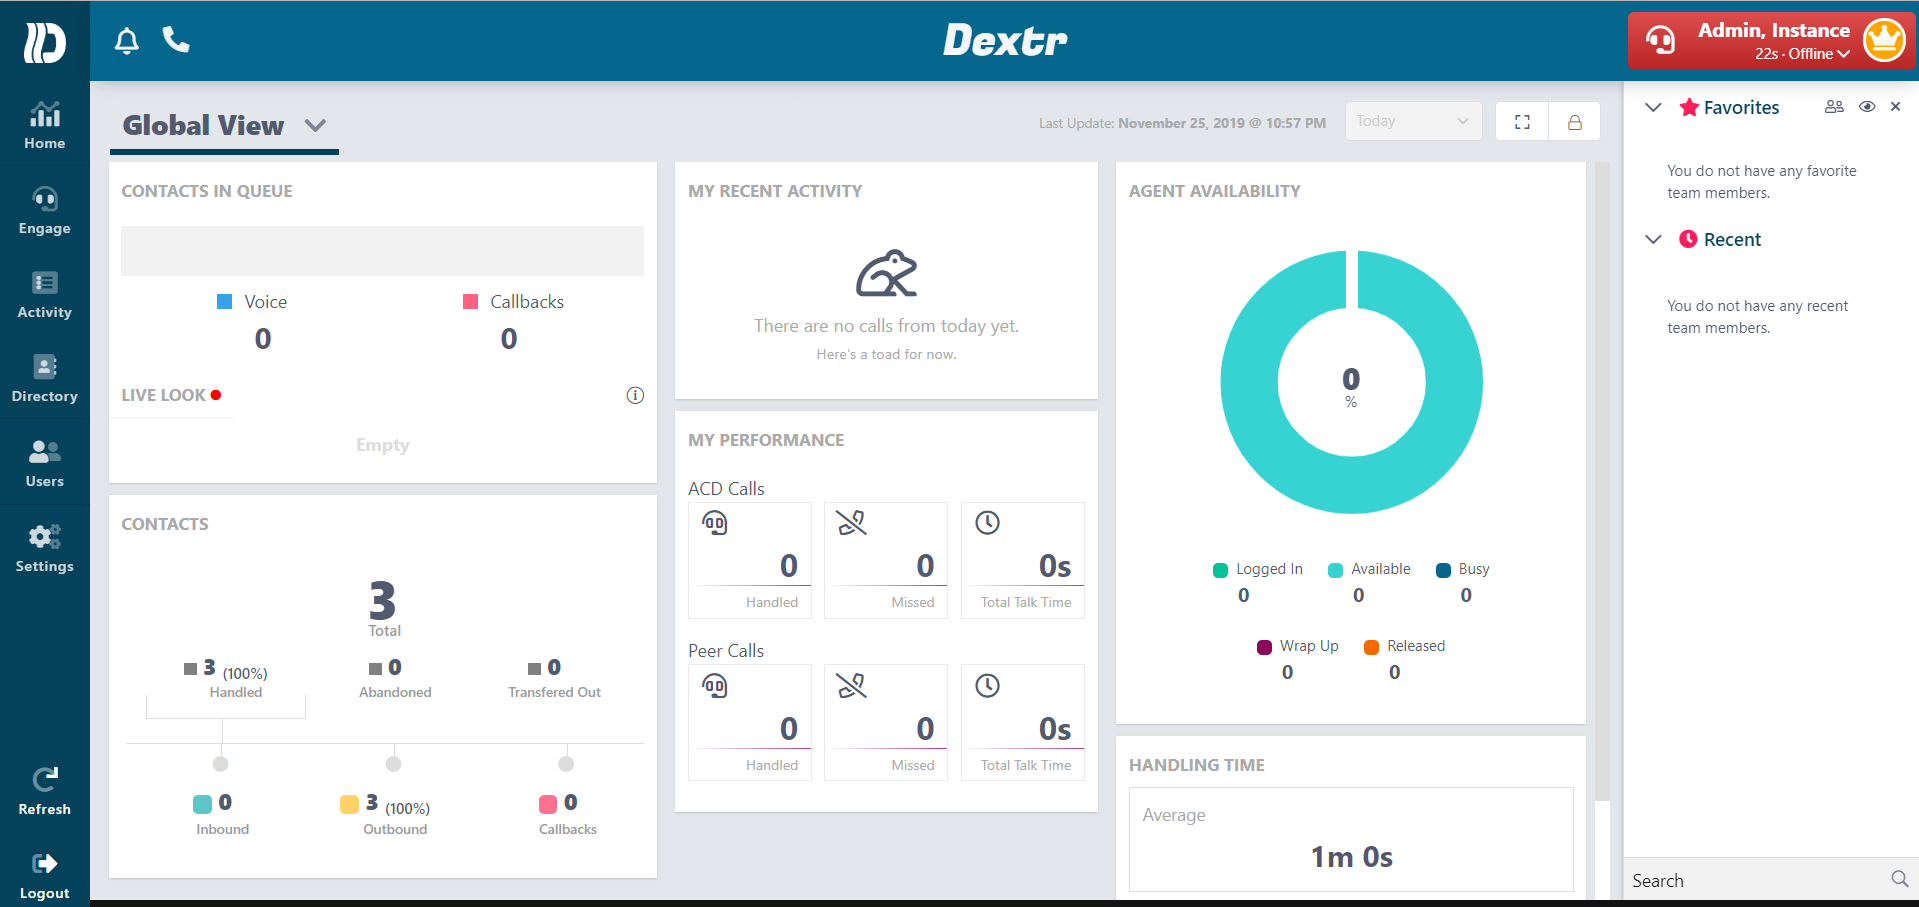The width and height of the screenshot is (1919, 907).
Task: Click the fullscreen expand icon
Action: pyautogui.click(x=1522, y=122)
